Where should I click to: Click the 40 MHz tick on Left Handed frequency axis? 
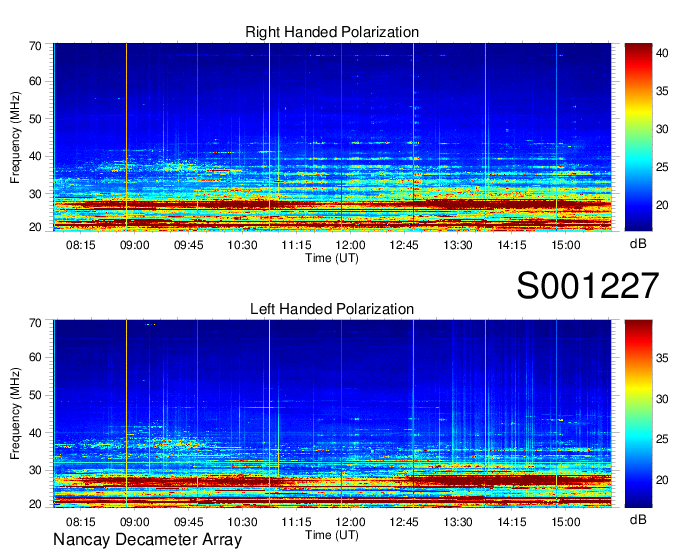(x=35, y=433)
